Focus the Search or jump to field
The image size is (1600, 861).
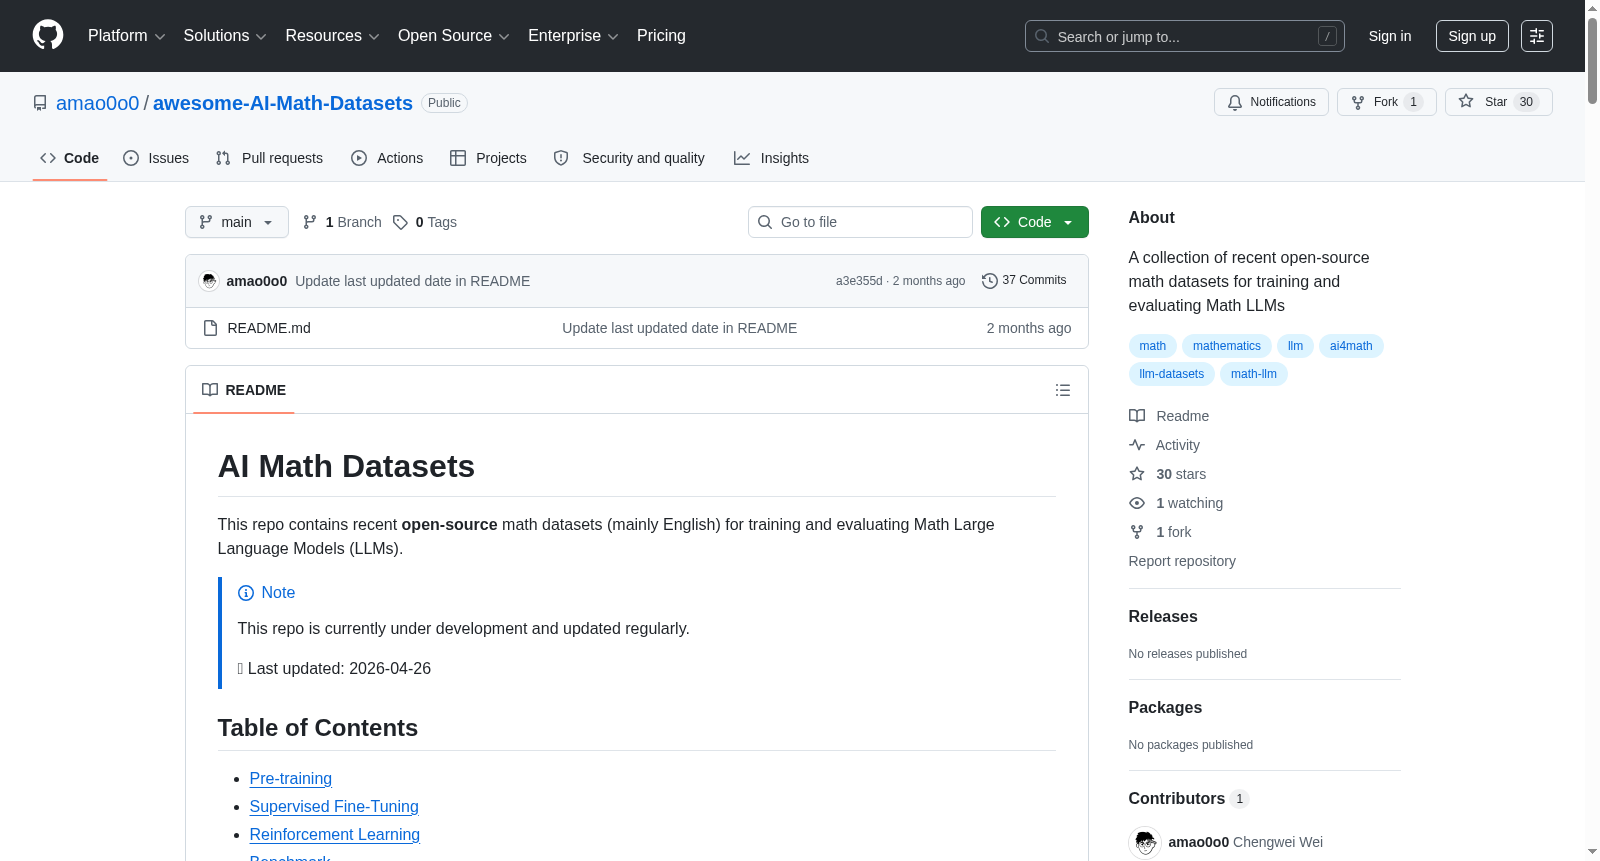pos(1184,36)
